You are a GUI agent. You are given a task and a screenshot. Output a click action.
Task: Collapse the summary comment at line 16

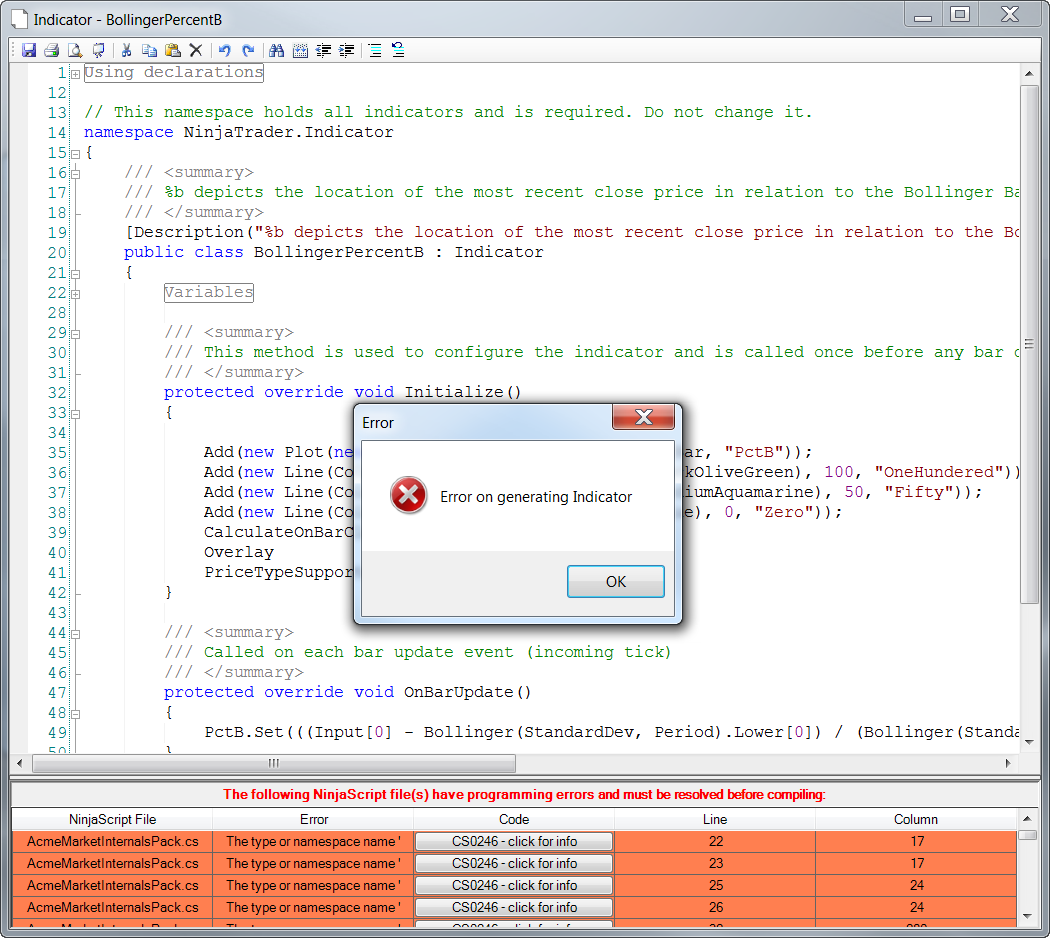click(x=76, y=174)
